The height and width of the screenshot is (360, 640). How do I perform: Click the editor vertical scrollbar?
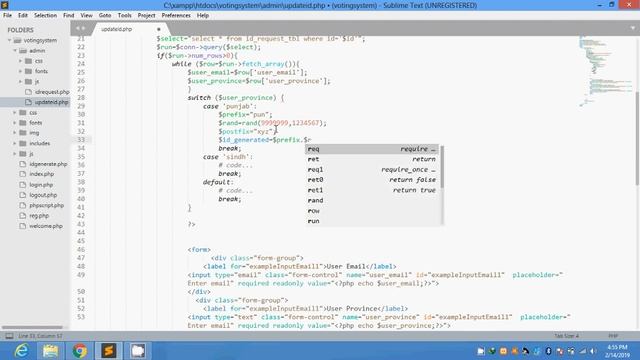(638, 139)
